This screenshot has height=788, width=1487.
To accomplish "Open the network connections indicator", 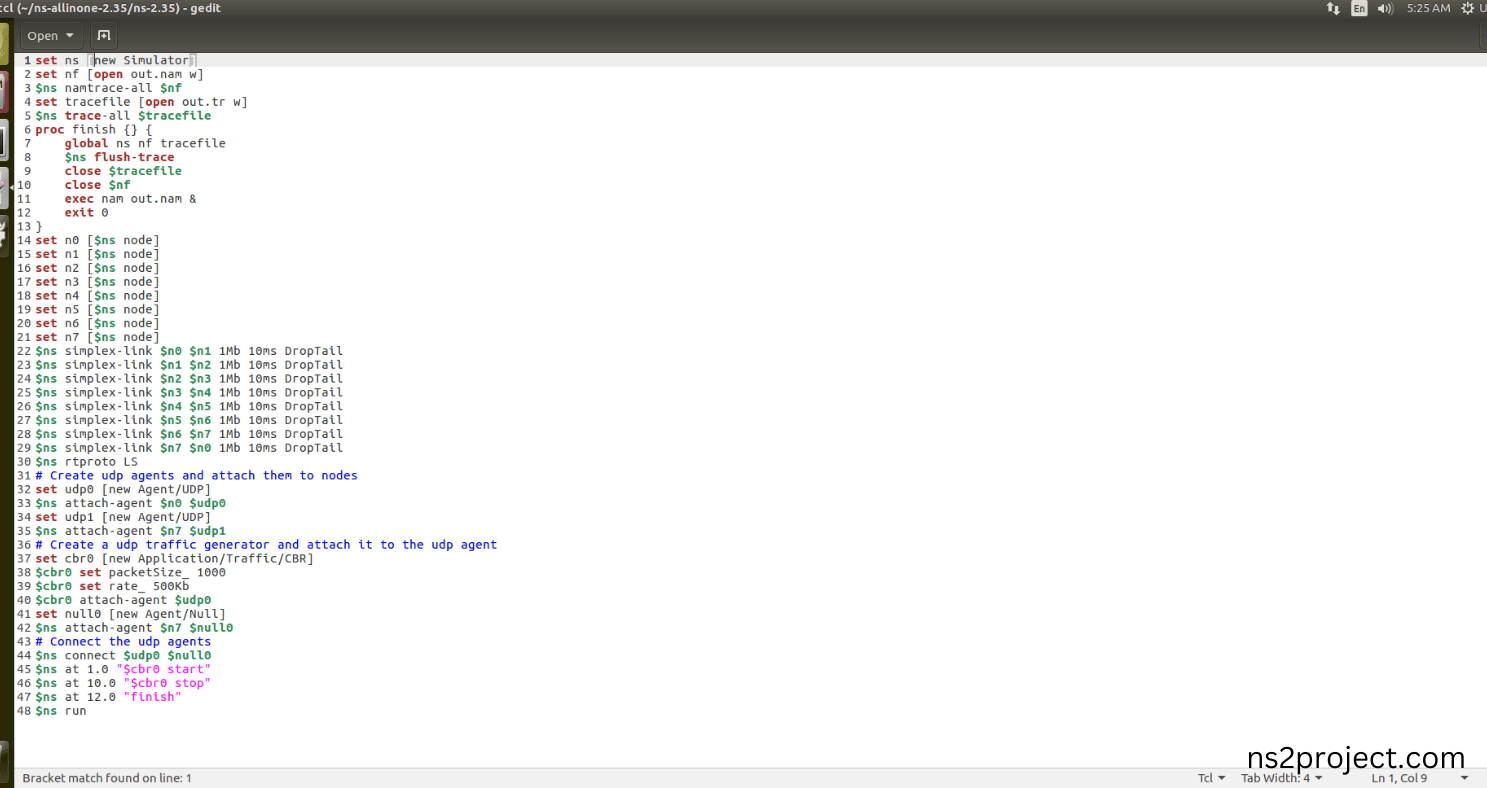I will click(1333, 8).
